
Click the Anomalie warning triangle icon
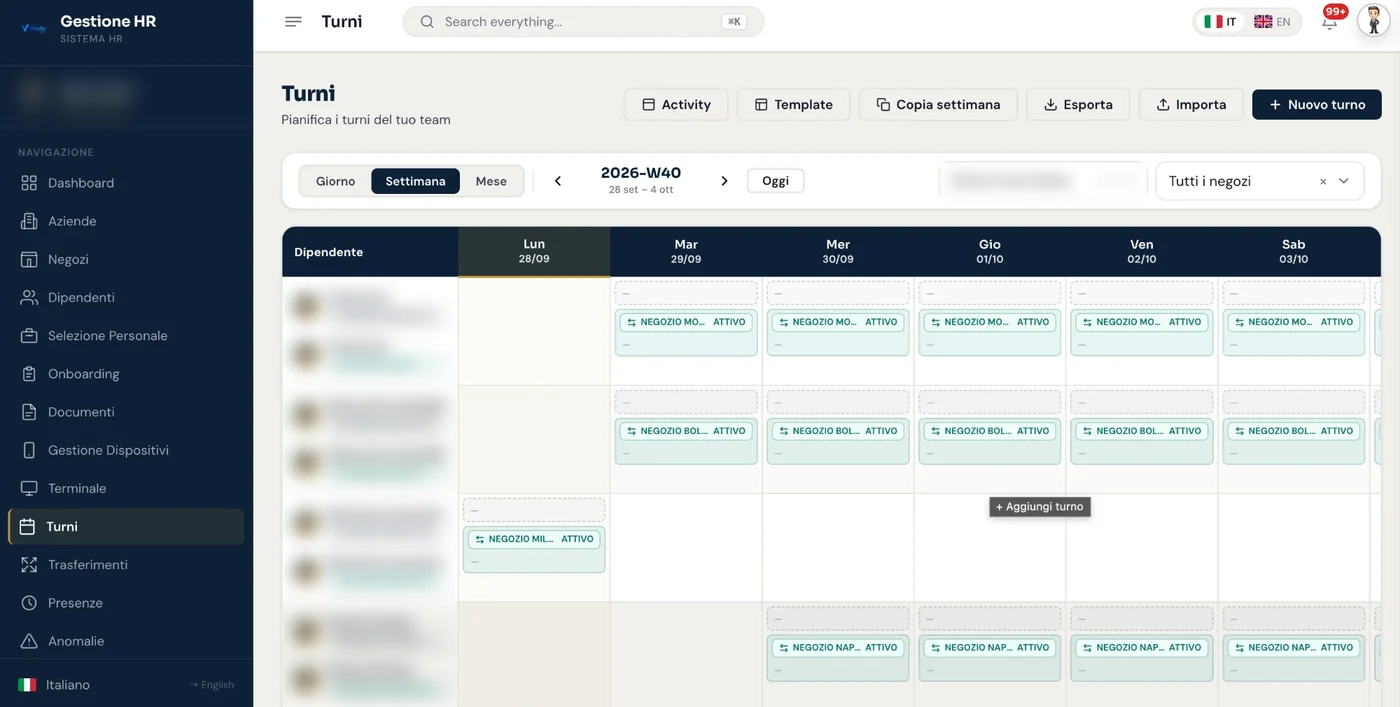[28, 641]
